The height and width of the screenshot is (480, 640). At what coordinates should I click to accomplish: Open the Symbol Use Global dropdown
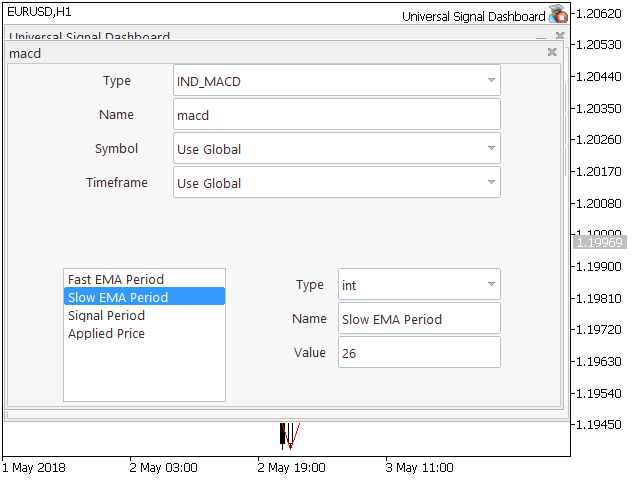tap(337, 148)
